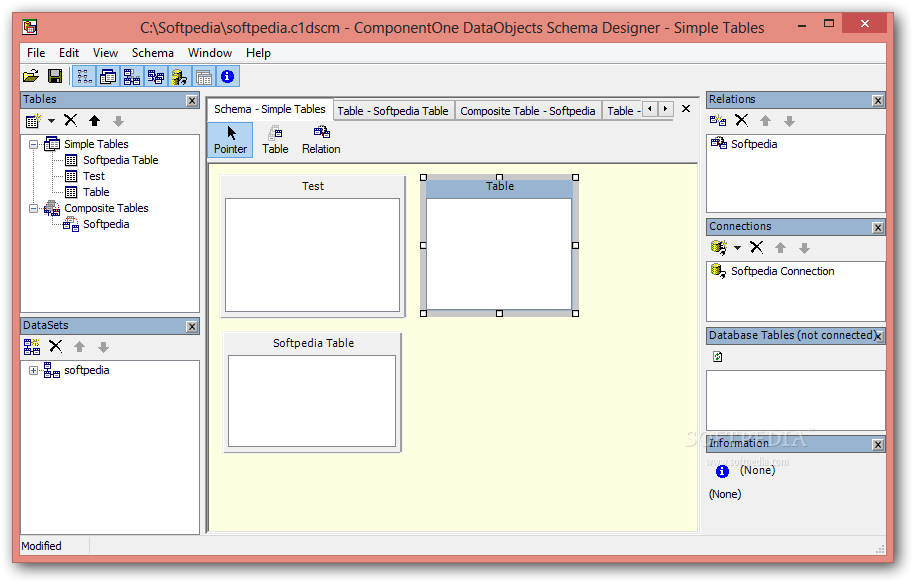Toggle the Tables window toolbar icon
Image resolution: width=914 pixels, height=583 pixels.
(x=108, y=76)
